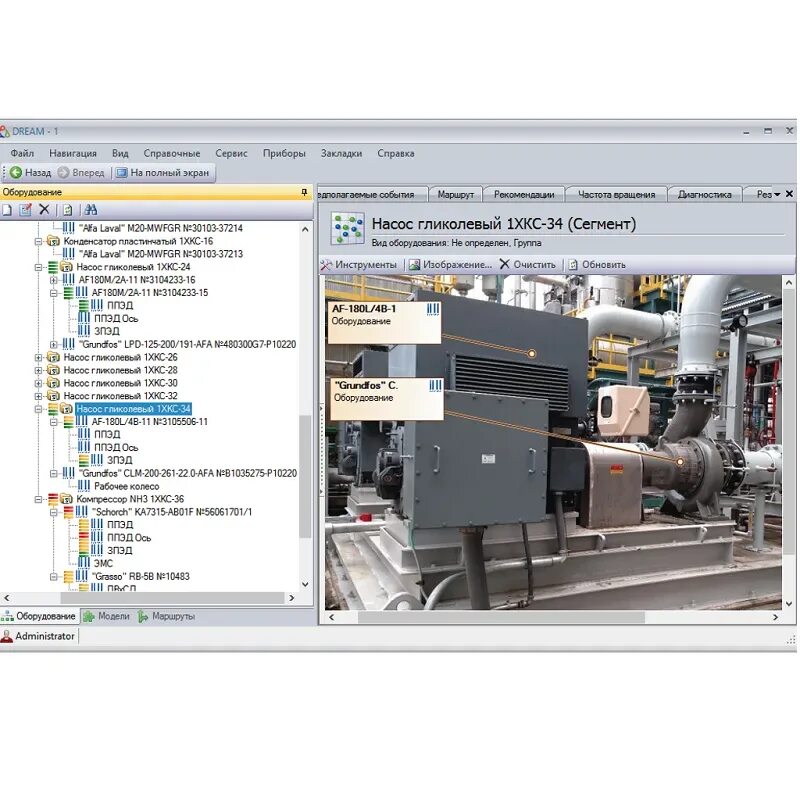Select "Alfa Laval" M20-MWFGR №30103-37213 row
This screenshot has width=800, height=800.
[161, 254]
